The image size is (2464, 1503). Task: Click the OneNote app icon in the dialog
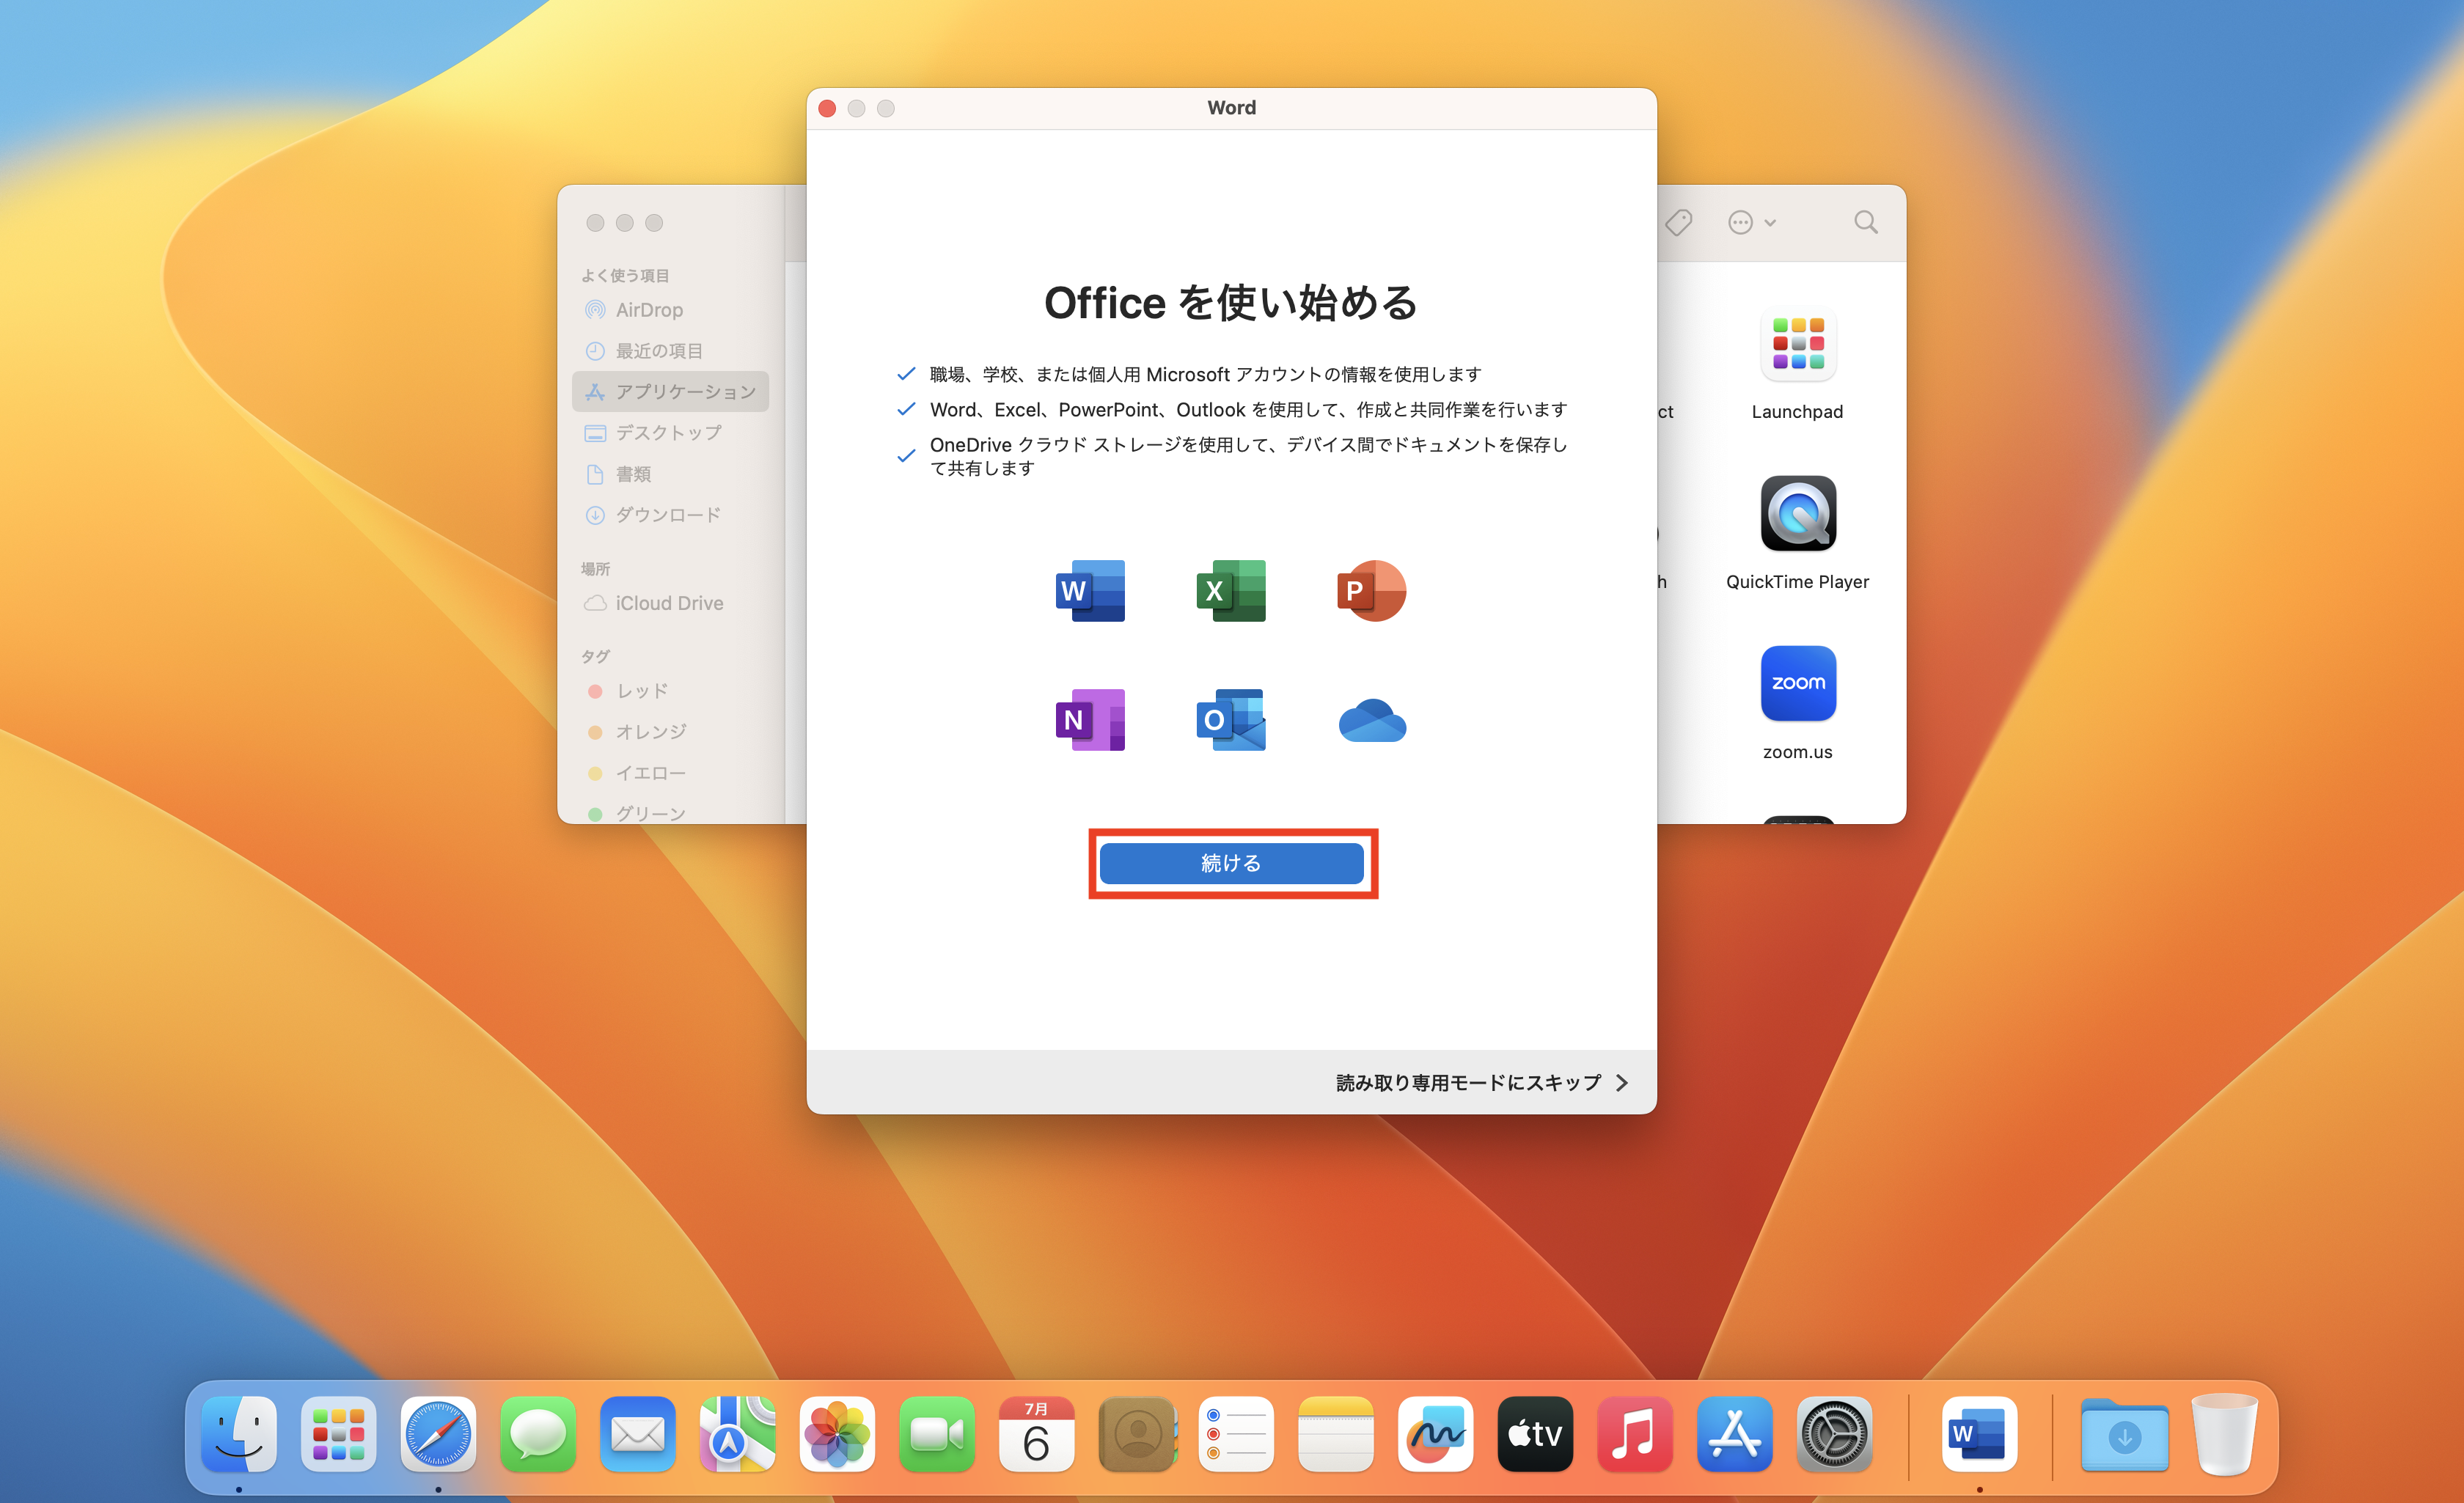click(x=1090, y=720)
